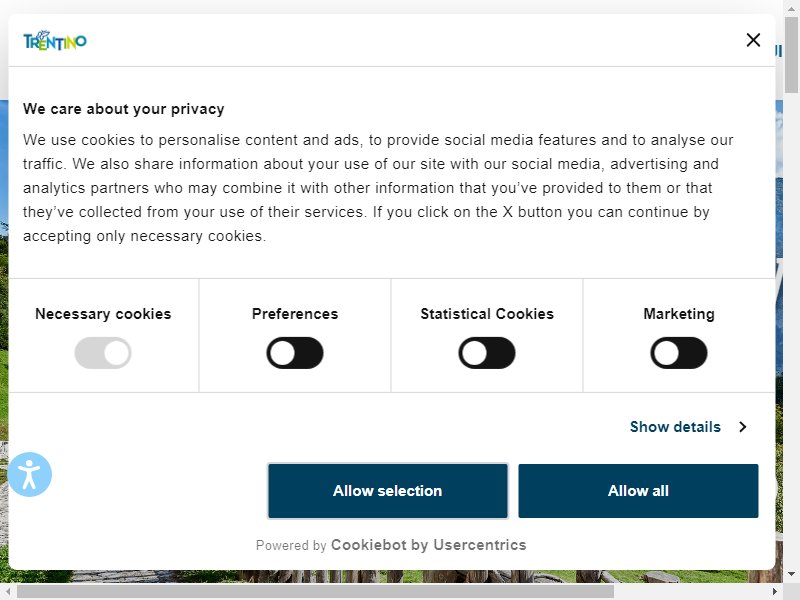Click the chevron next to Show details
The image size is (800, 600).
point(743,427)
